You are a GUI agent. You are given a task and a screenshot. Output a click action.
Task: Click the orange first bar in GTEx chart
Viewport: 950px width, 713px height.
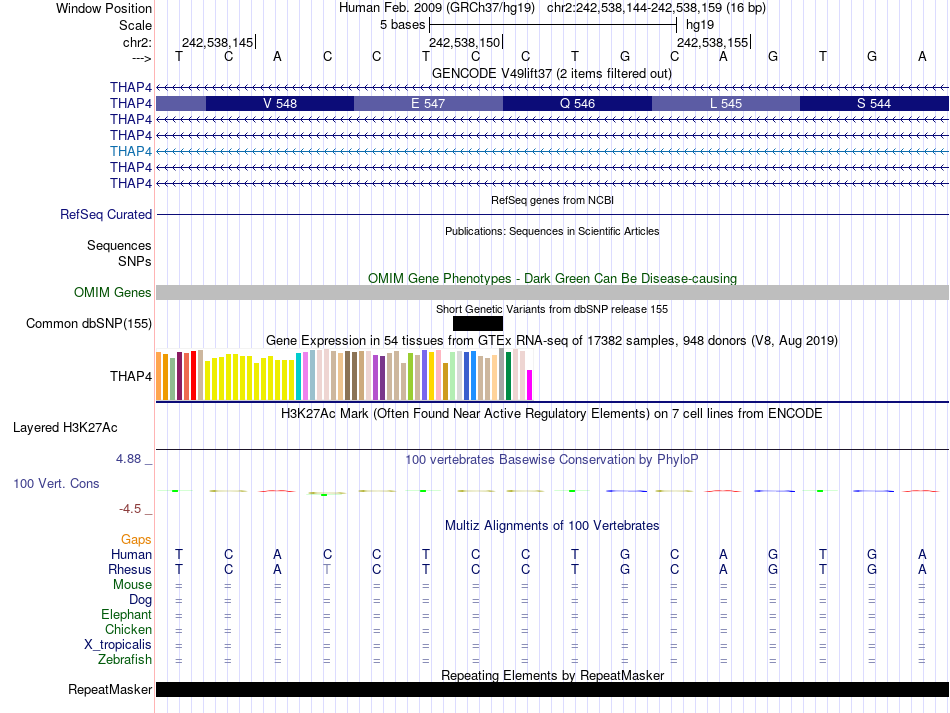[159, 376]
